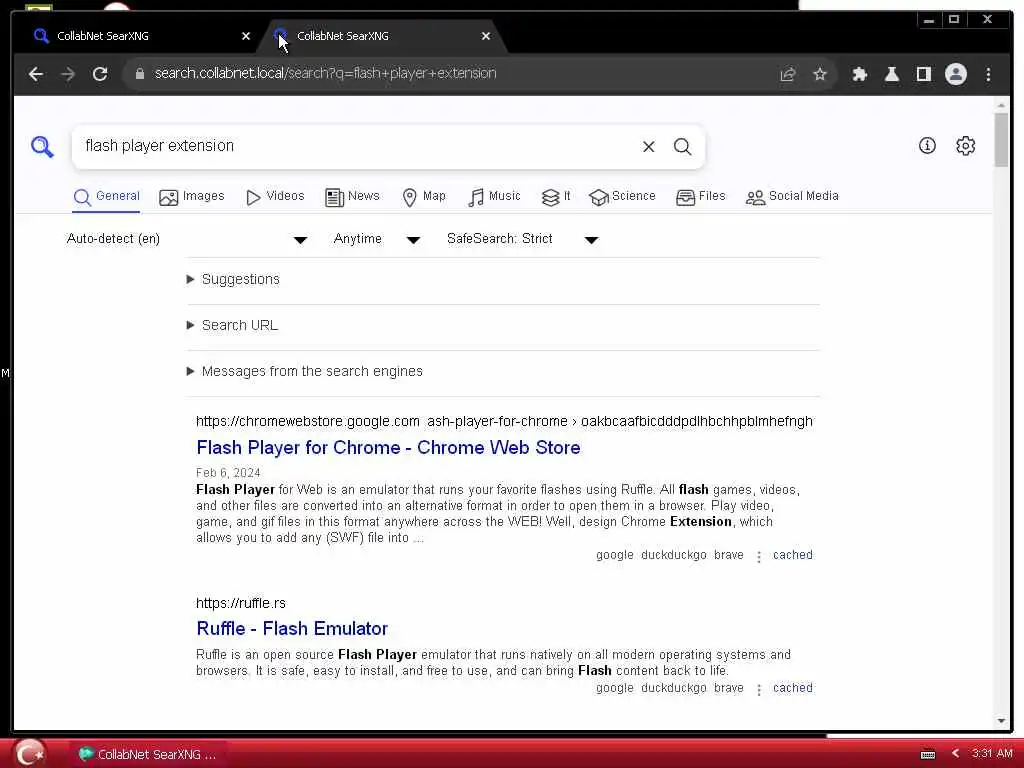Toggle the browser side panel icon

tap(923, 74)
